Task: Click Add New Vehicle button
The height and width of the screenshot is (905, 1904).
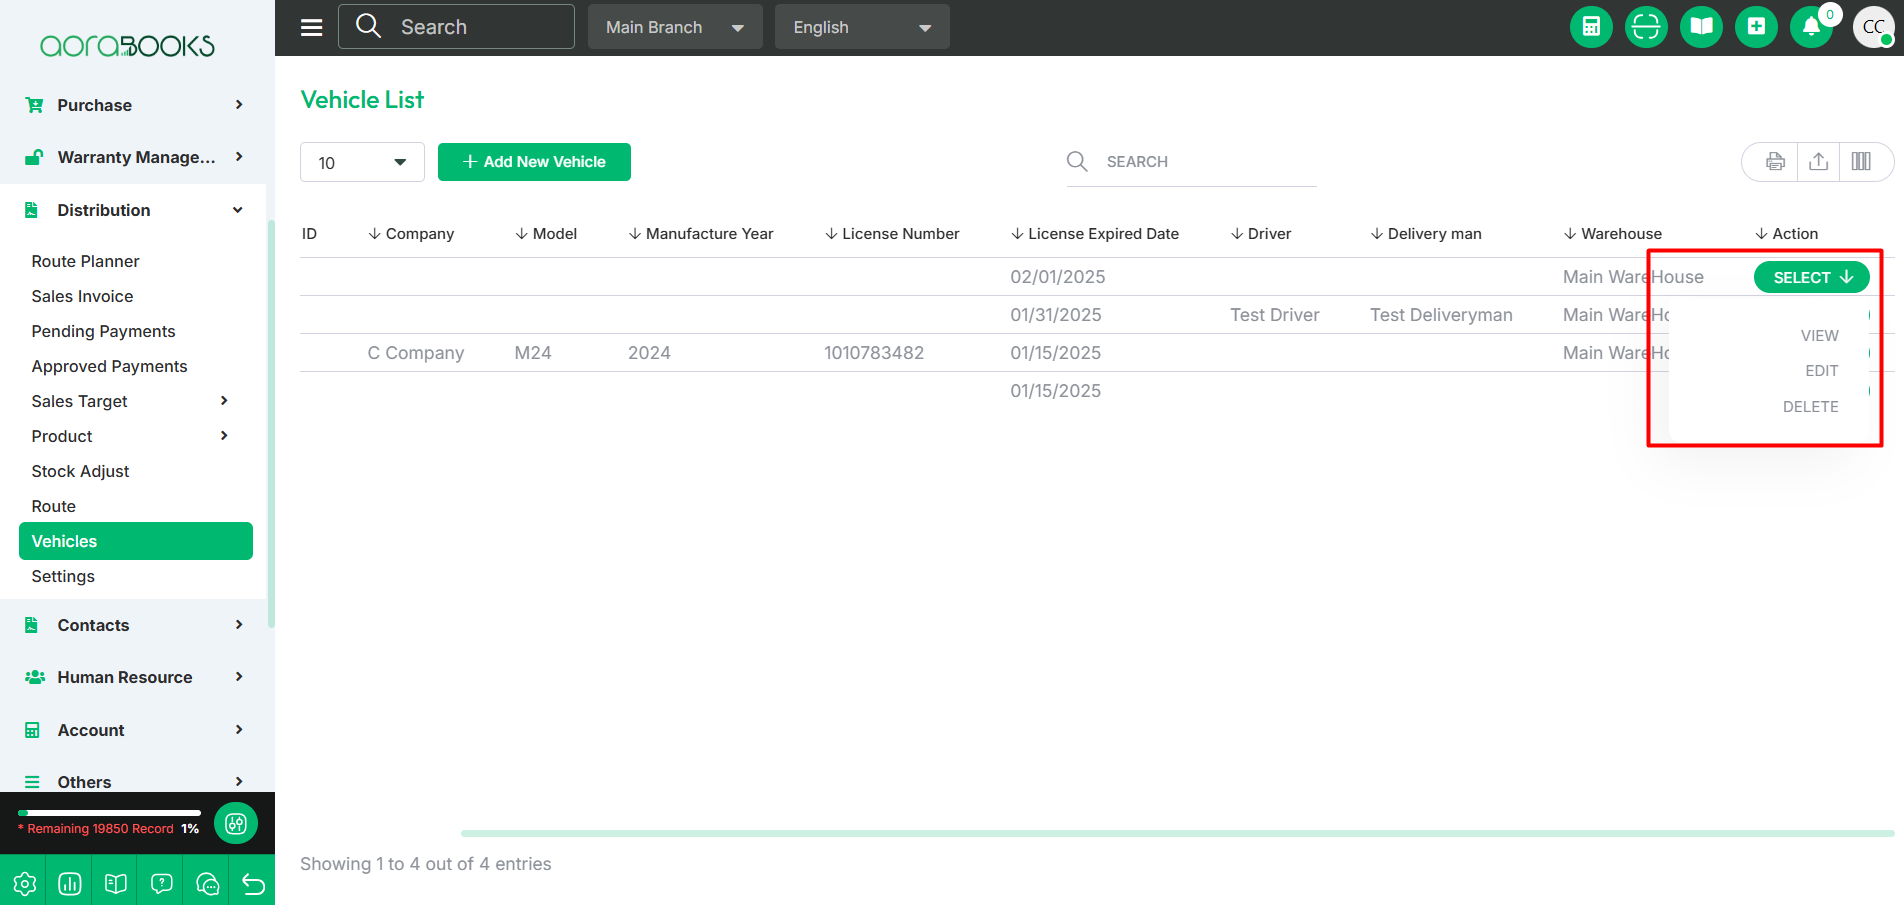Action: 534,162
